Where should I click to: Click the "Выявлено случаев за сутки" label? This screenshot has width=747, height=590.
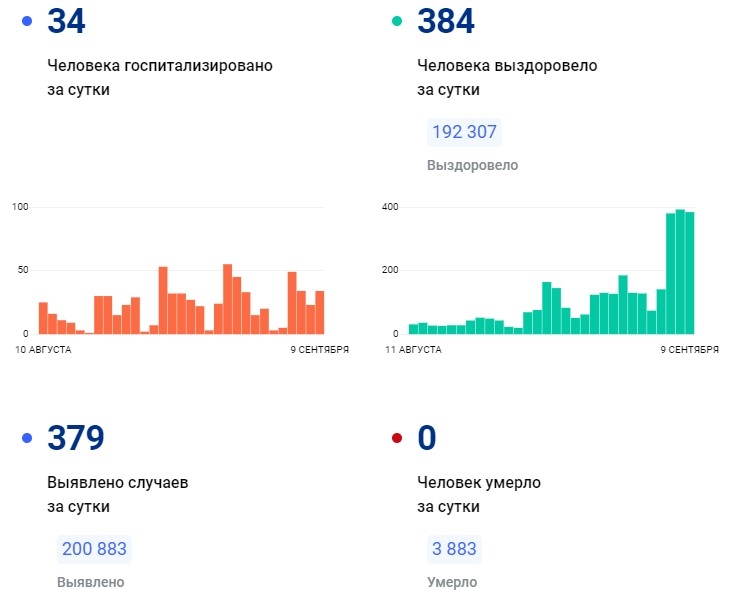117,494
